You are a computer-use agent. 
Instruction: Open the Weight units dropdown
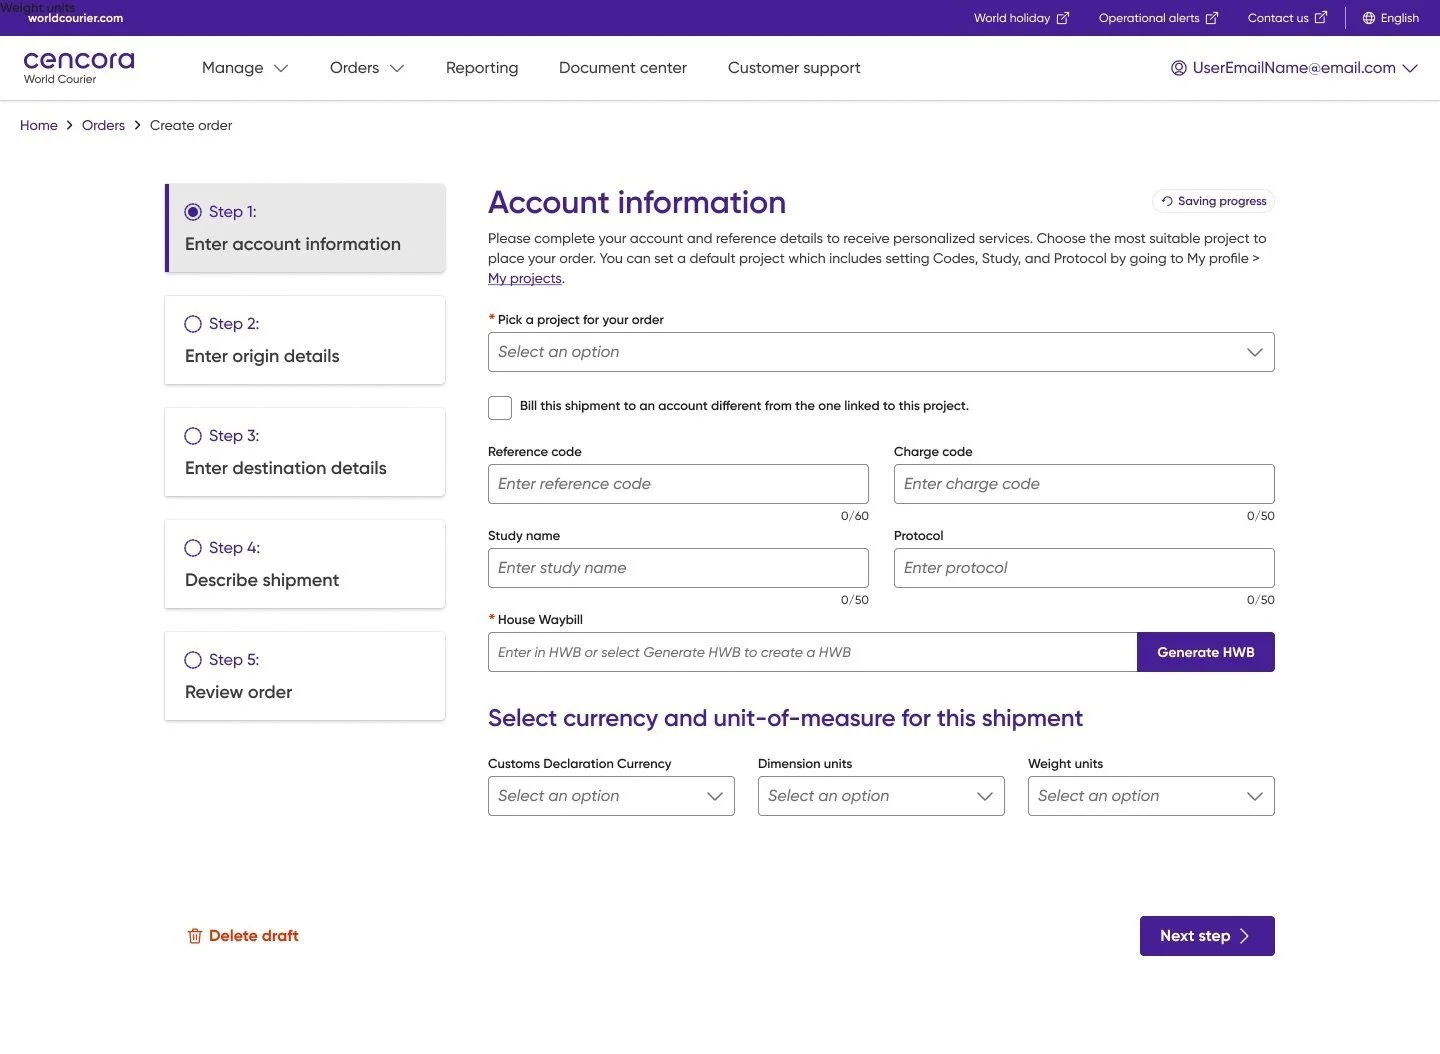(1151, 796)
